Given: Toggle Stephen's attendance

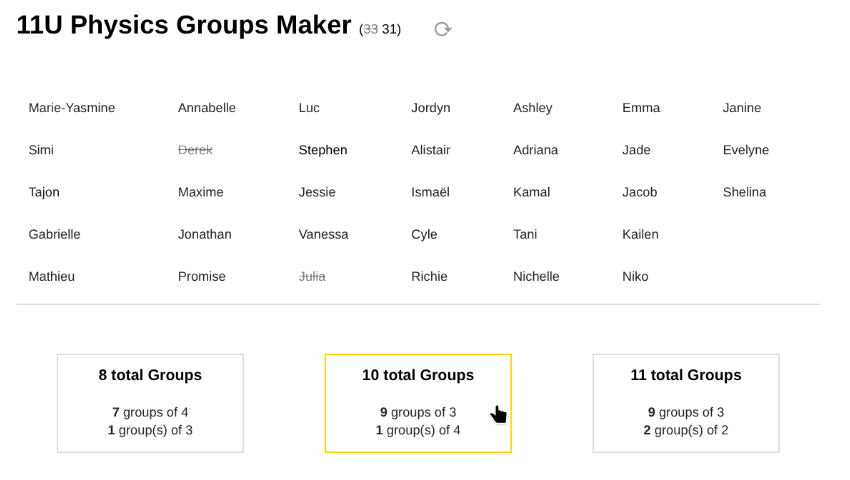Looking at the screenshot, I should coord(323,150).
